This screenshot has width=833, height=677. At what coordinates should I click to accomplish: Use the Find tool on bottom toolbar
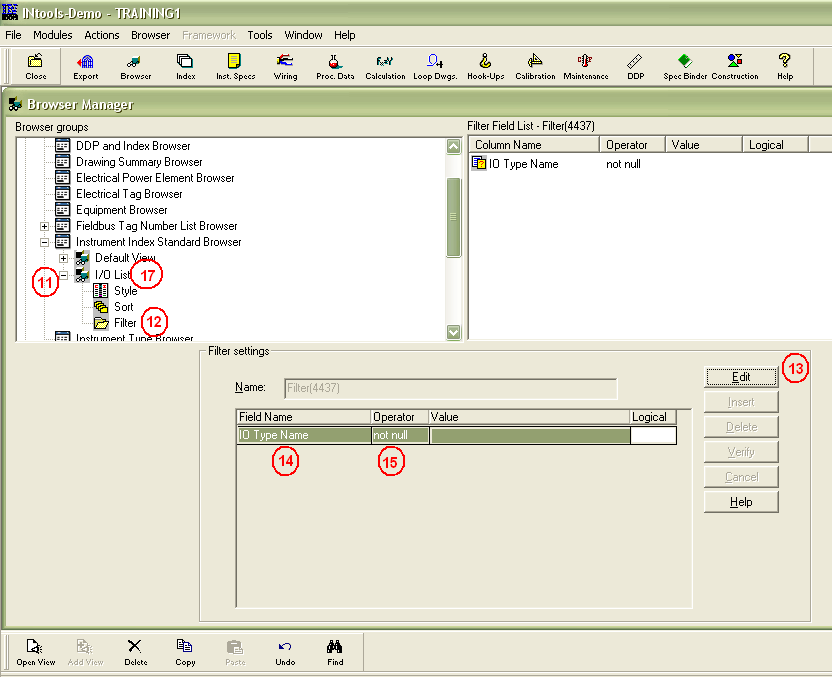click(335, 652)
